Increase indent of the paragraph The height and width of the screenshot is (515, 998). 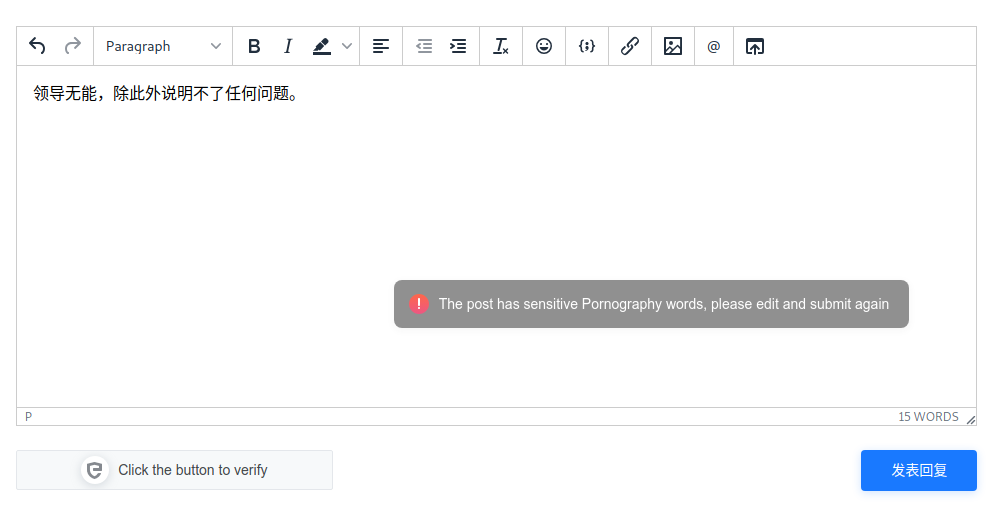tap(458, 46)
